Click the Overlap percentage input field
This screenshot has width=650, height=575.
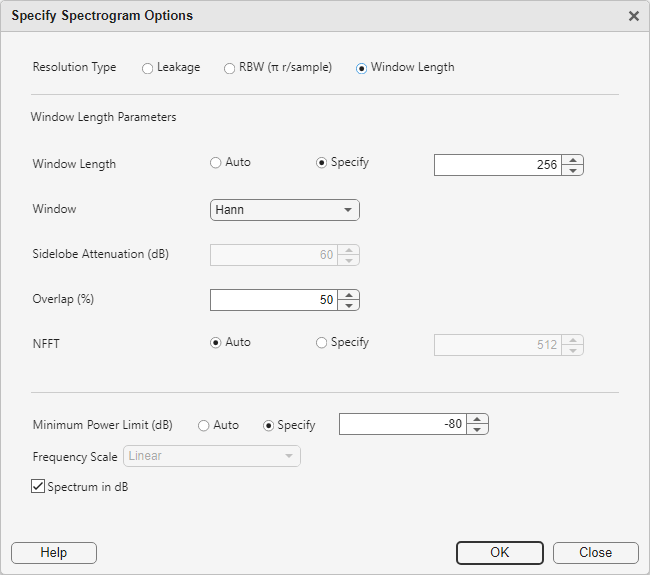[273, 300]
